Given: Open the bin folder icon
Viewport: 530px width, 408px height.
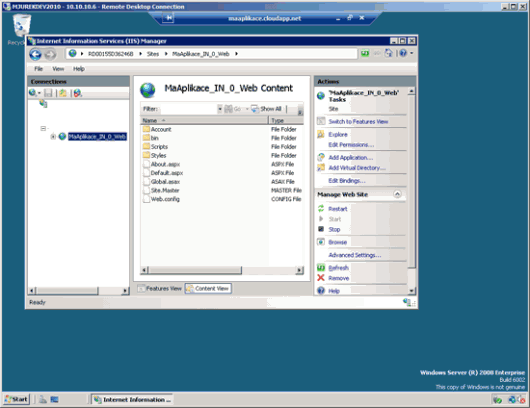Looking at the screenshot, I should [146, 138].
